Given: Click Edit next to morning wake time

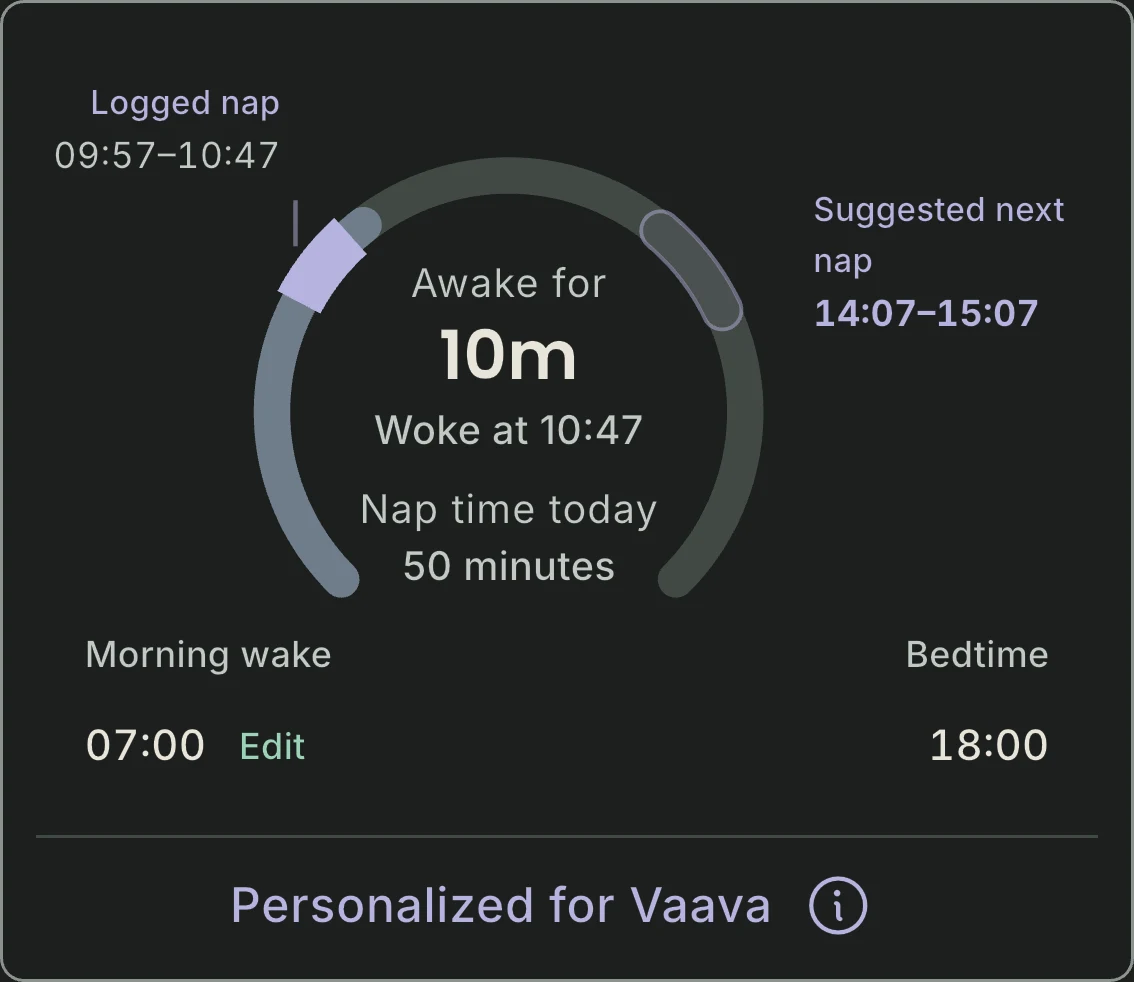Looking at the screenshot, I should pyautogui.click(x=272, y=746).
